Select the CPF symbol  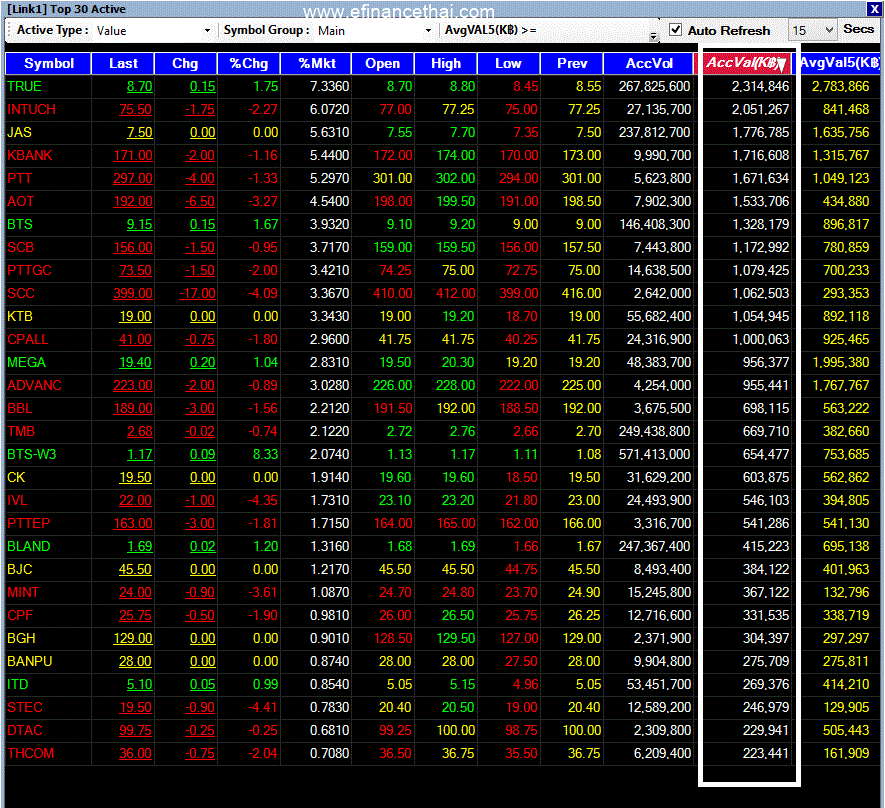coord(20,616)
